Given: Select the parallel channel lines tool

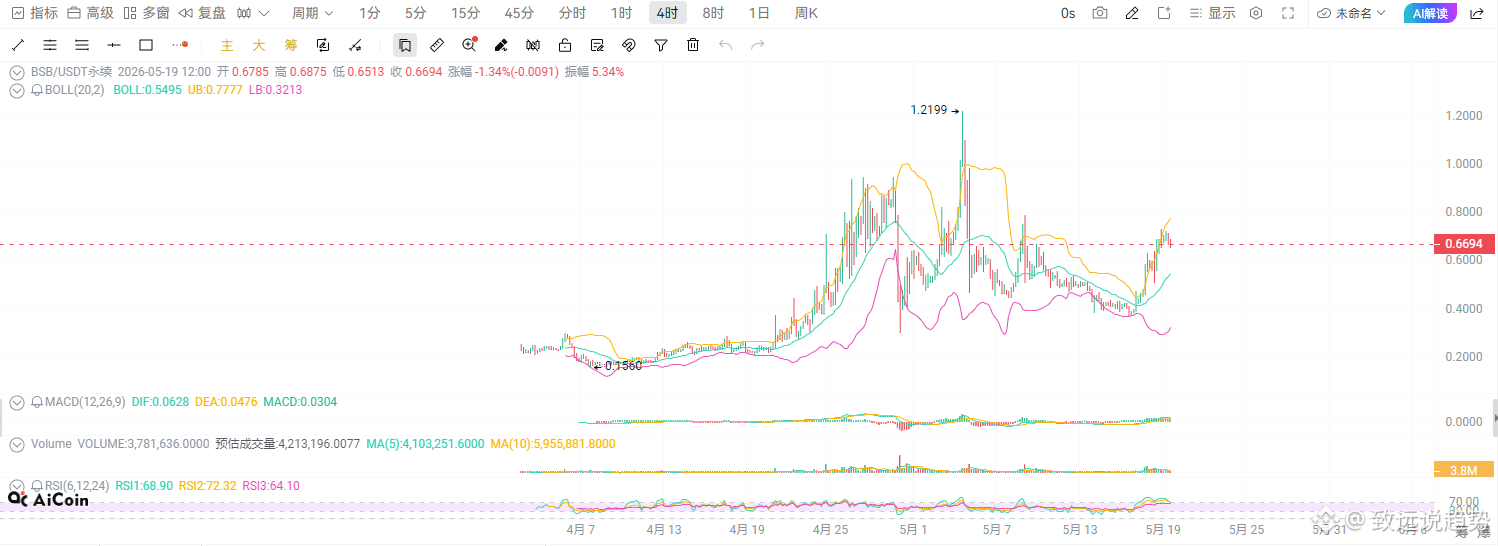Looking at the screenshot, I should tap(50, 45).
